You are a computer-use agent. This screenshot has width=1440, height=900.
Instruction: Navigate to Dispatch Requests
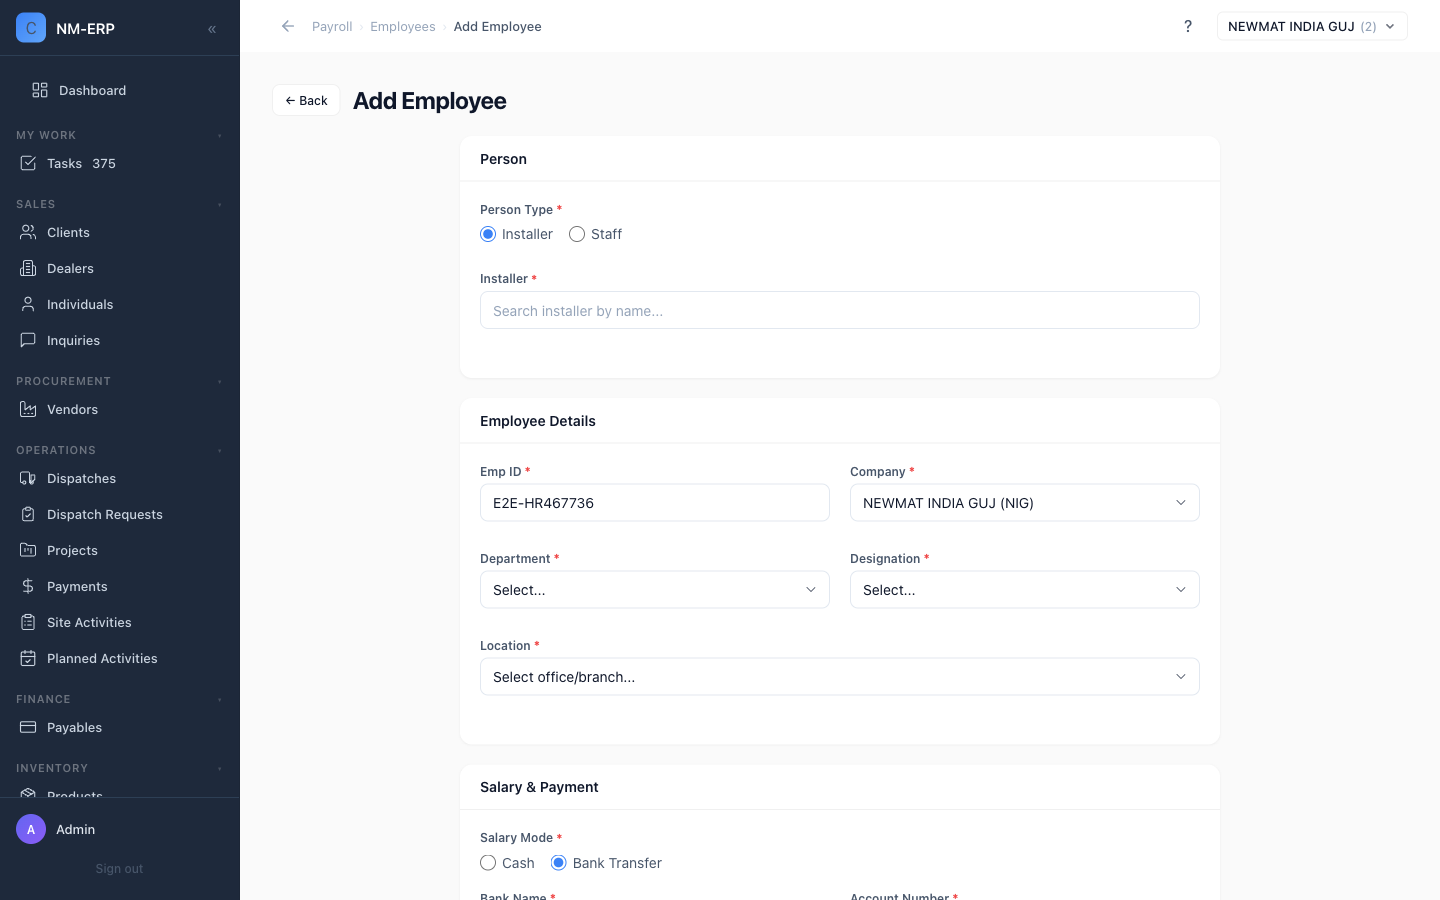[120, 514]
